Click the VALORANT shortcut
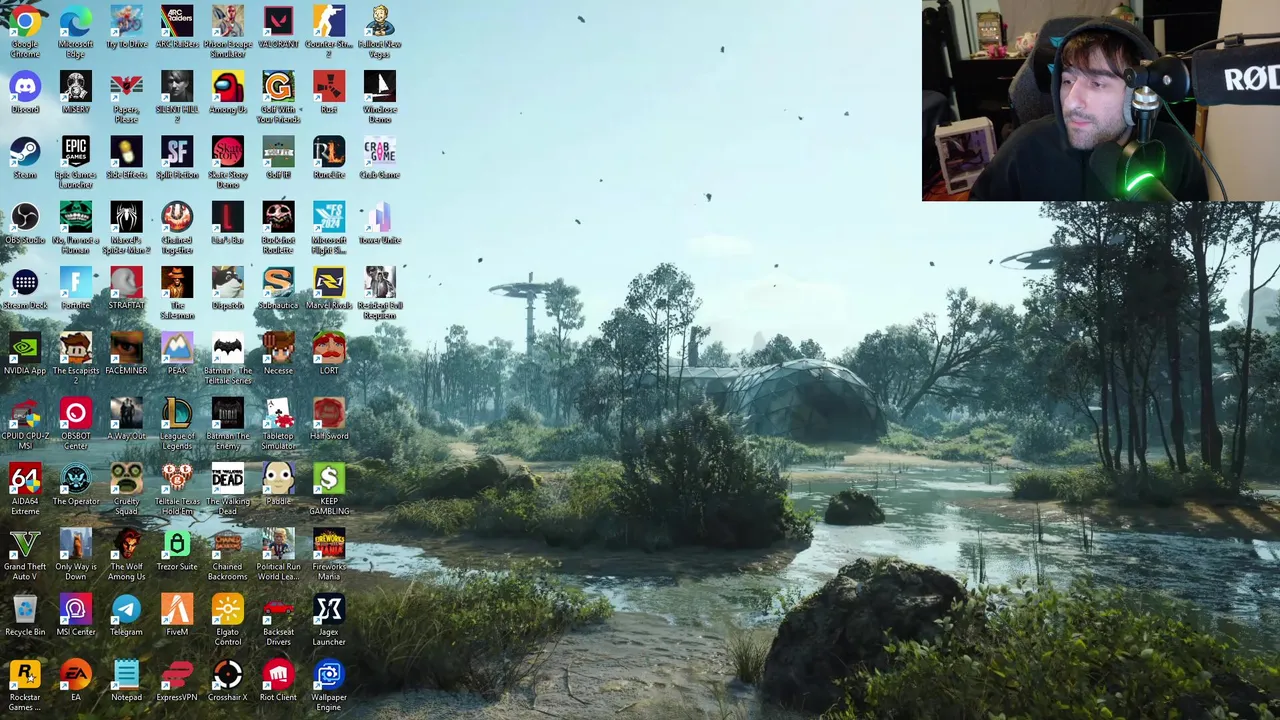Screen dimensions: 1280x720 click(278, 22)
